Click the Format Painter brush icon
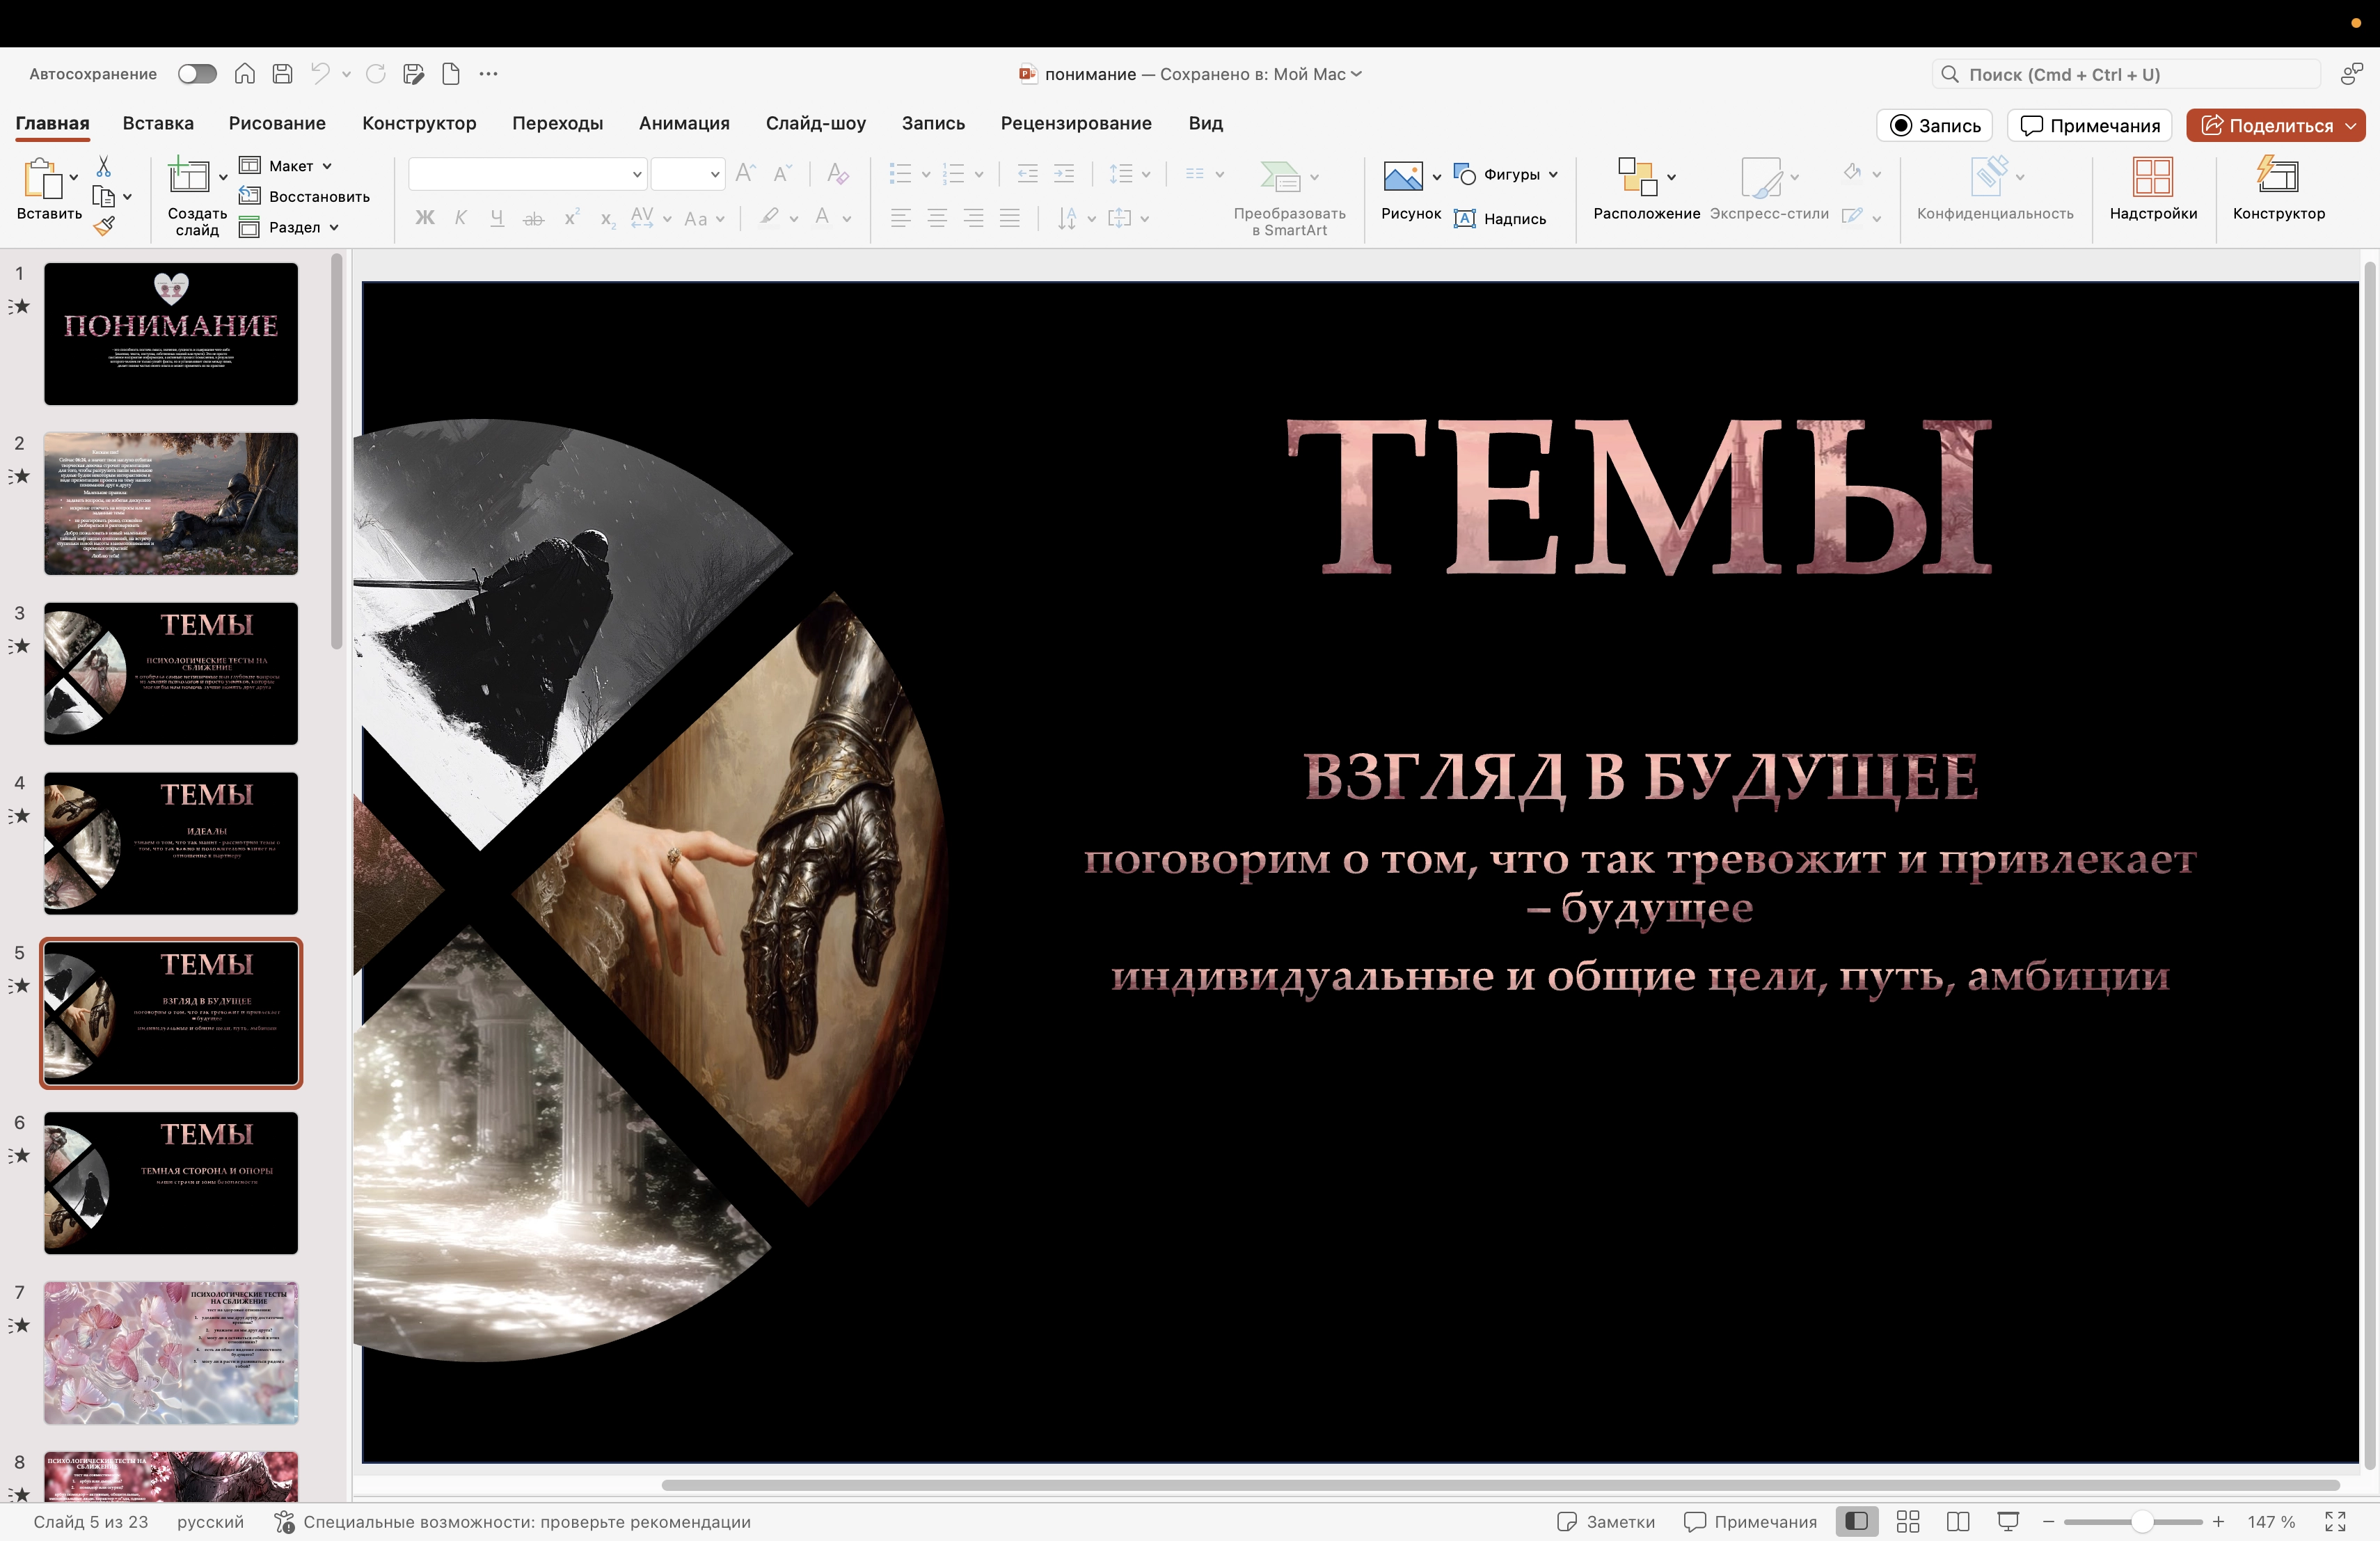The height and width of the screenshot is (1541, 2380). coord(104,226)
